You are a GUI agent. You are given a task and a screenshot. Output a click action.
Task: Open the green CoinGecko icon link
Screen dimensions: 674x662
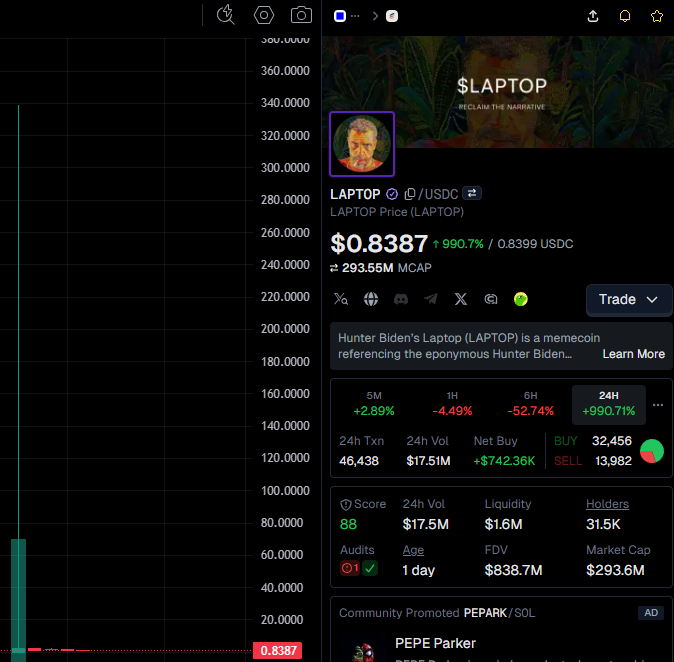pyautogui.click(x=521, y=299)
